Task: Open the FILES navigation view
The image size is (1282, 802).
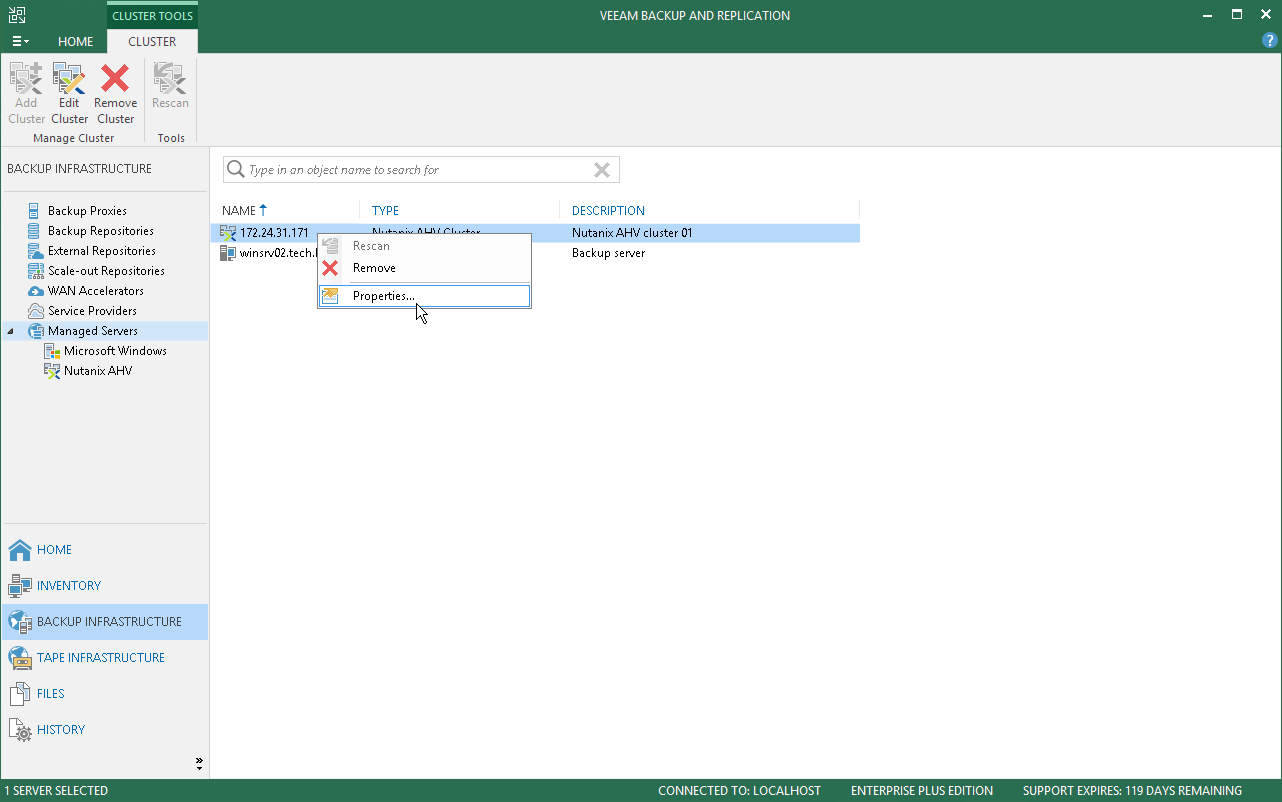Action: pyautogui.click(x=105, y=694)
